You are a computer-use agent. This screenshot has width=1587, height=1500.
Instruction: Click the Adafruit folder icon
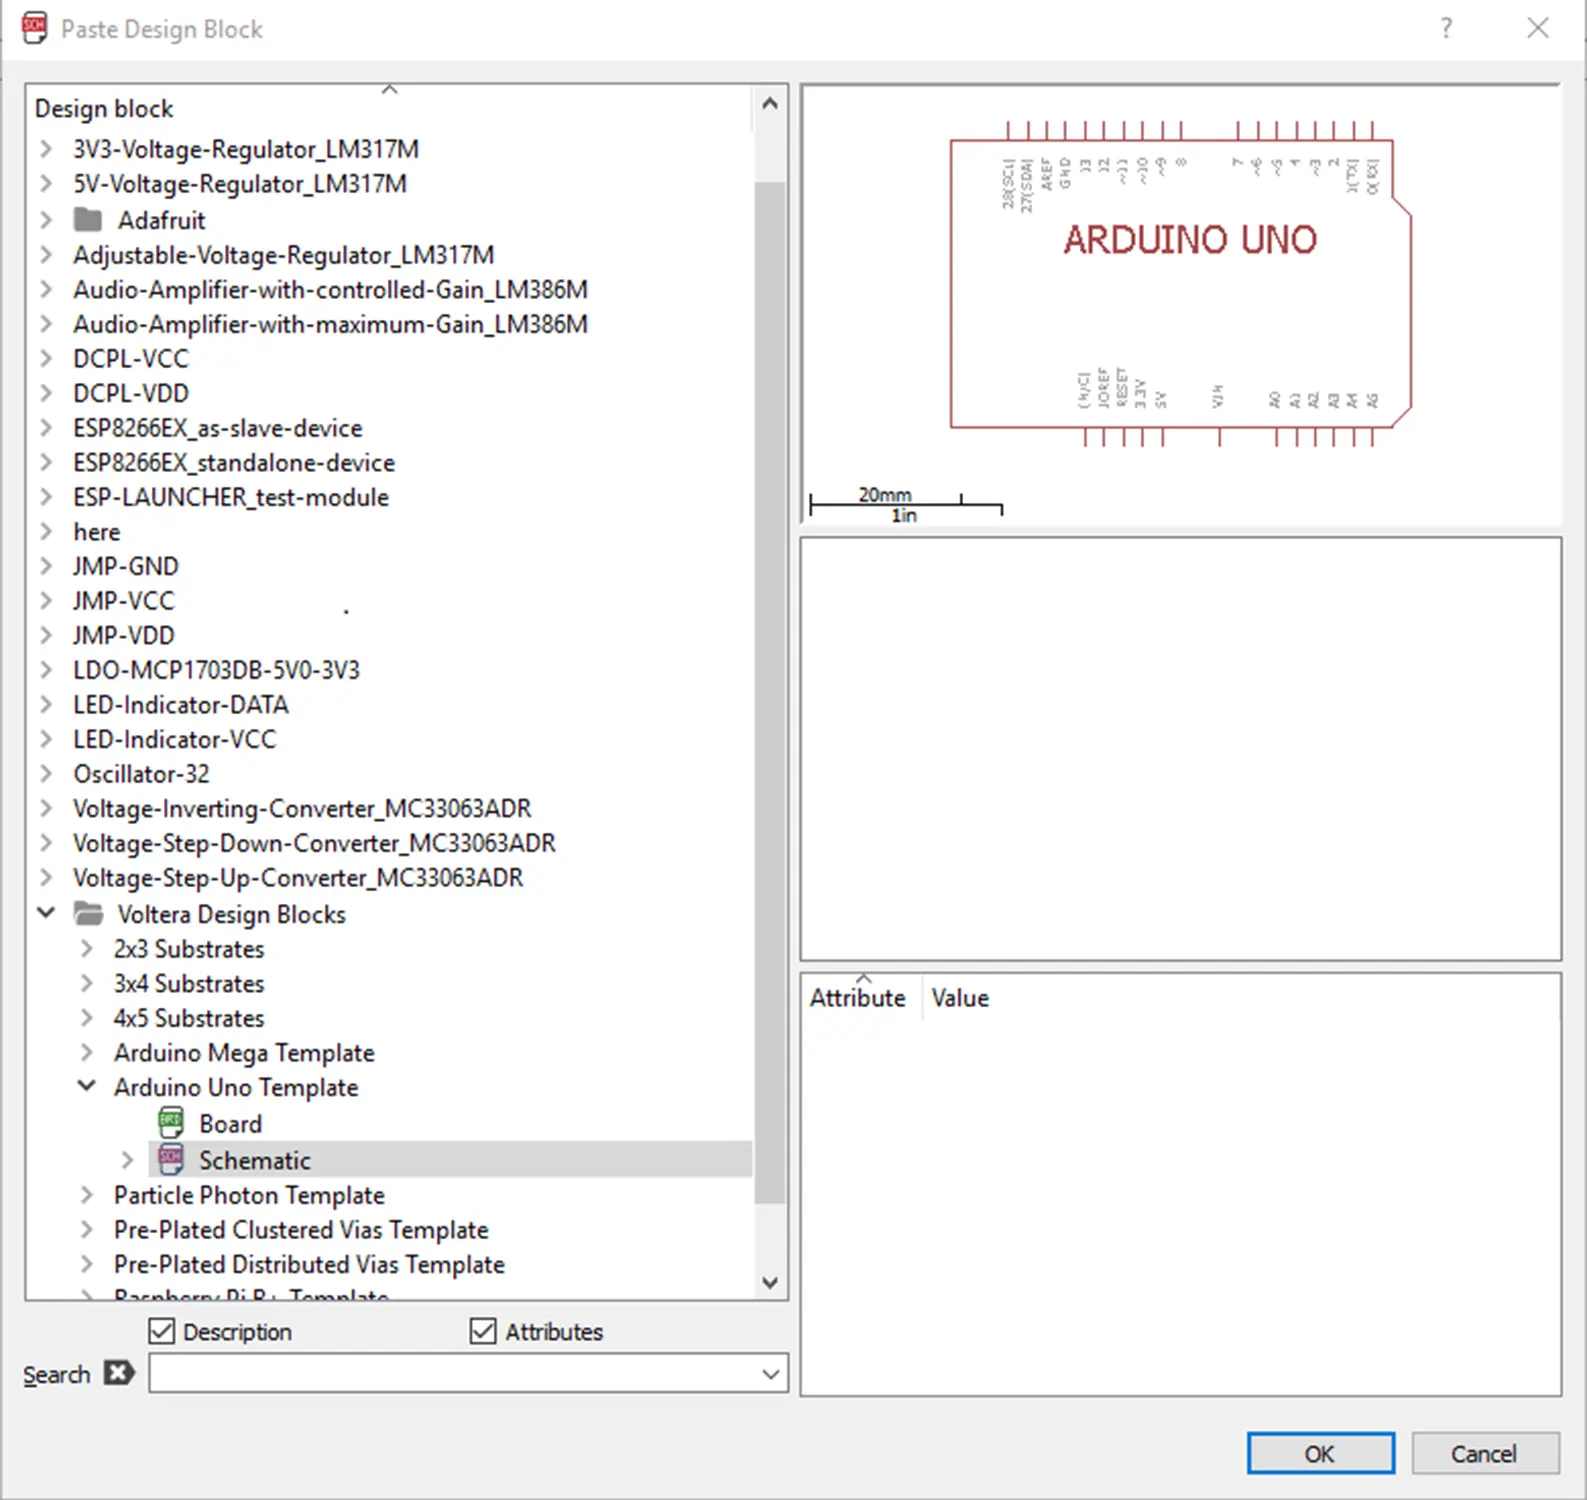pos(88,219)
